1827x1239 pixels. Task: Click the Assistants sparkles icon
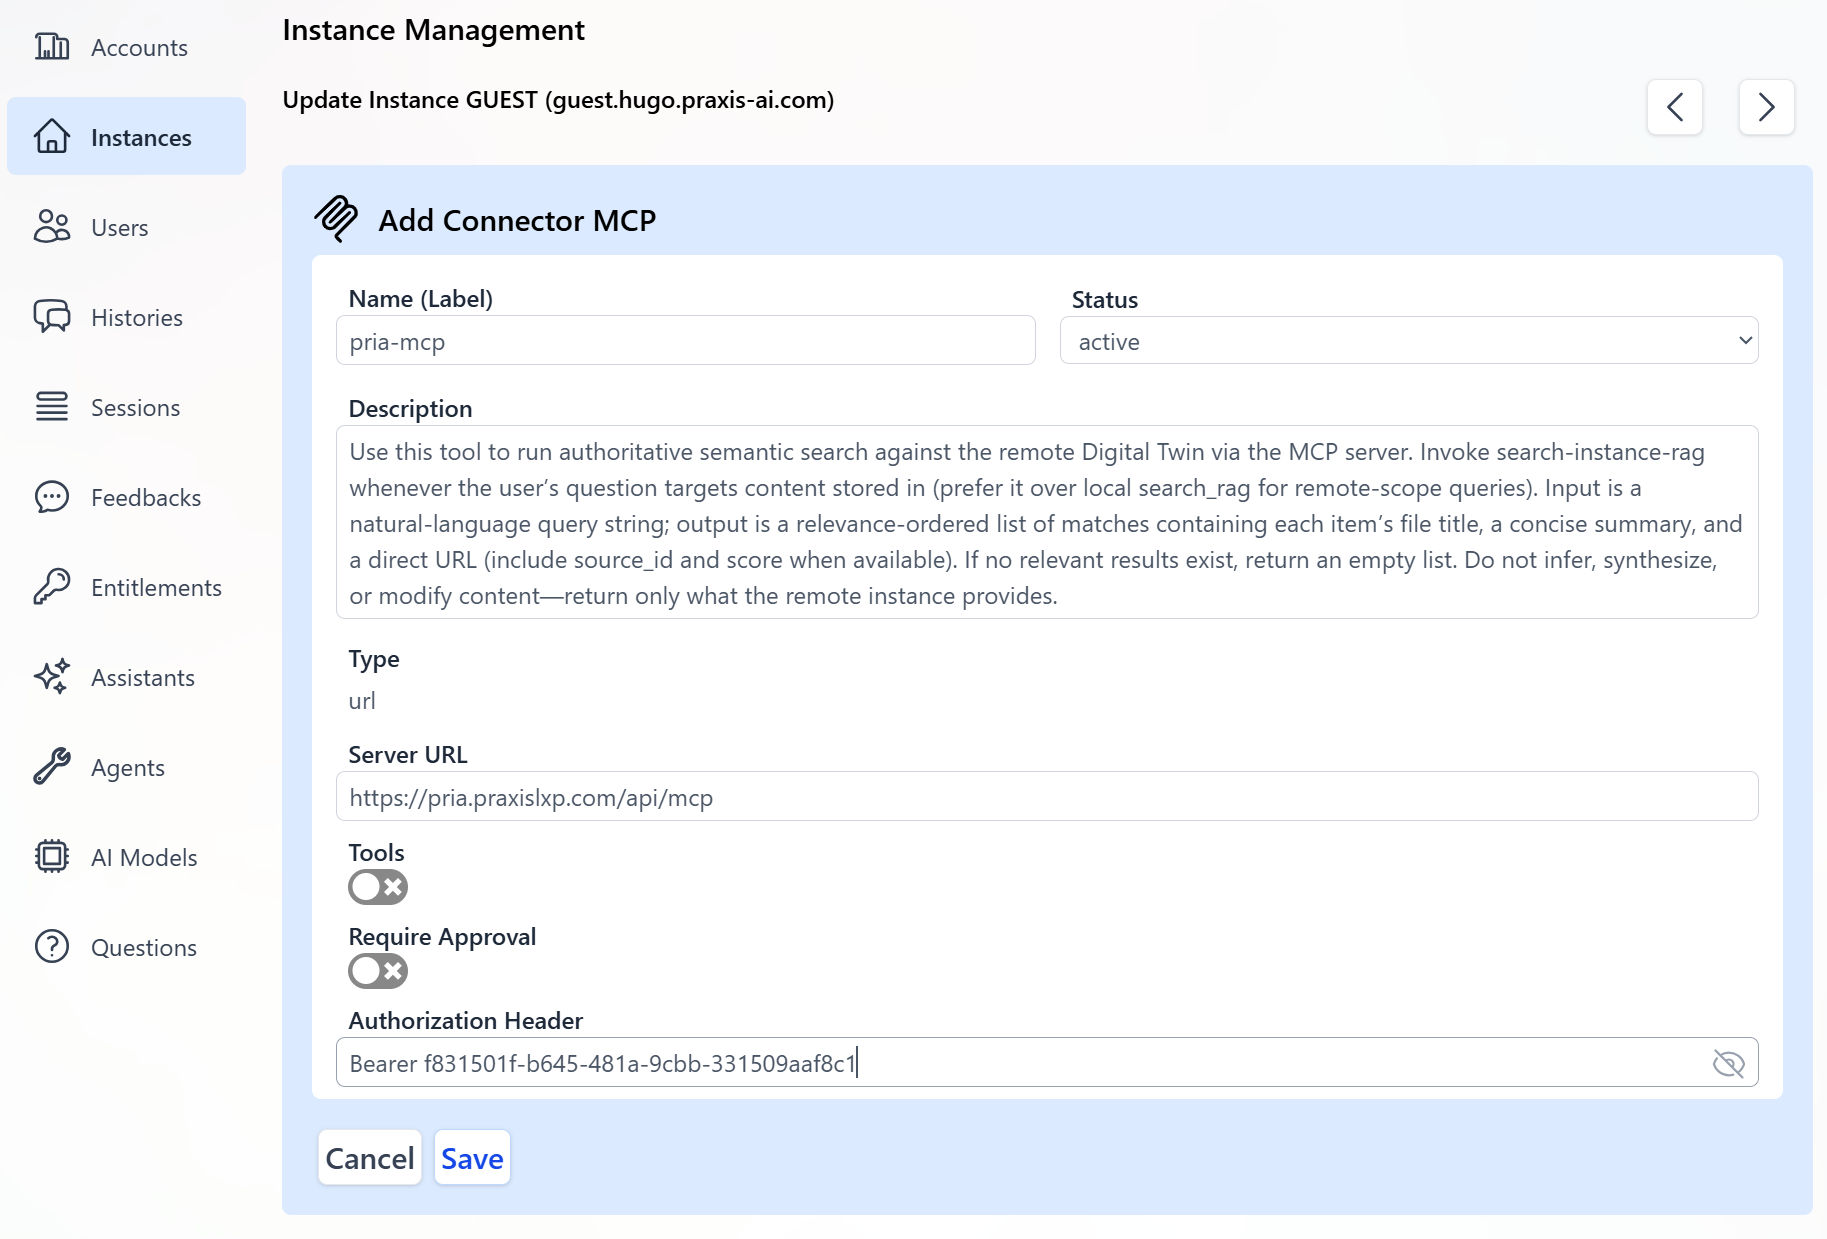click(x=52, y=677)
